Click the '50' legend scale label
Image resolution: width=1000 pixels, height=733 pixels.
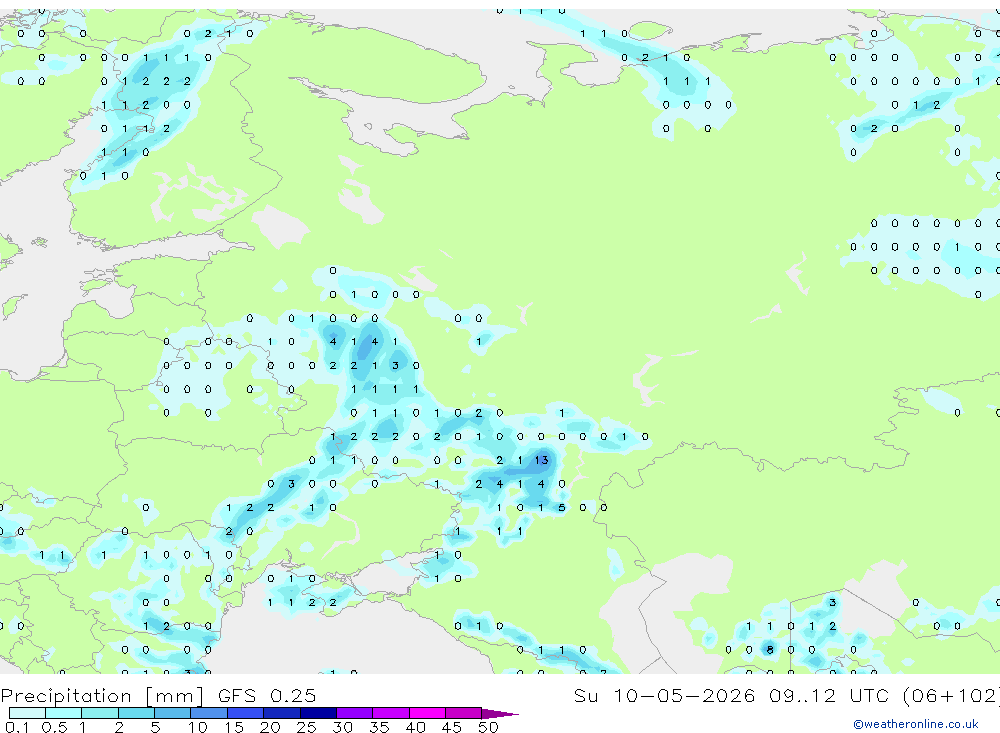(x=488, y=727)
